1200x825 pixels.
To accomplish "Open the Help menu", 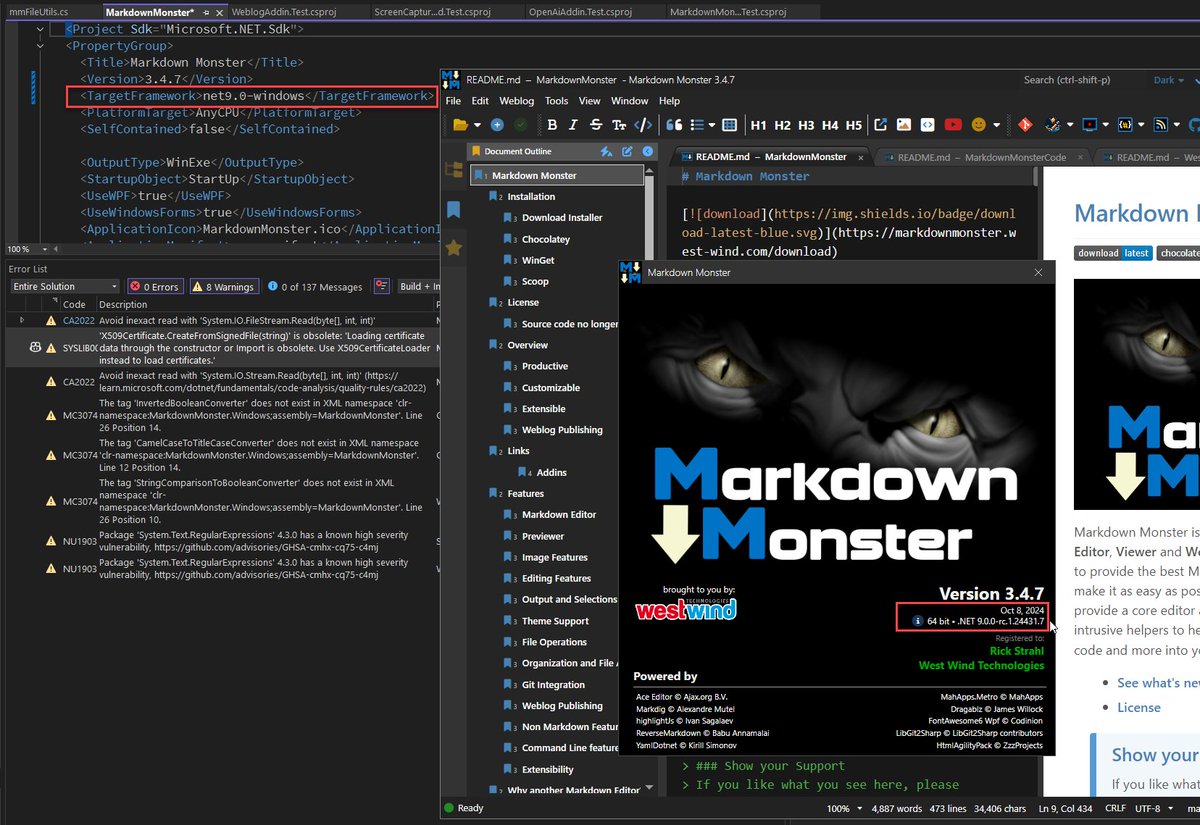I will 669,101.
